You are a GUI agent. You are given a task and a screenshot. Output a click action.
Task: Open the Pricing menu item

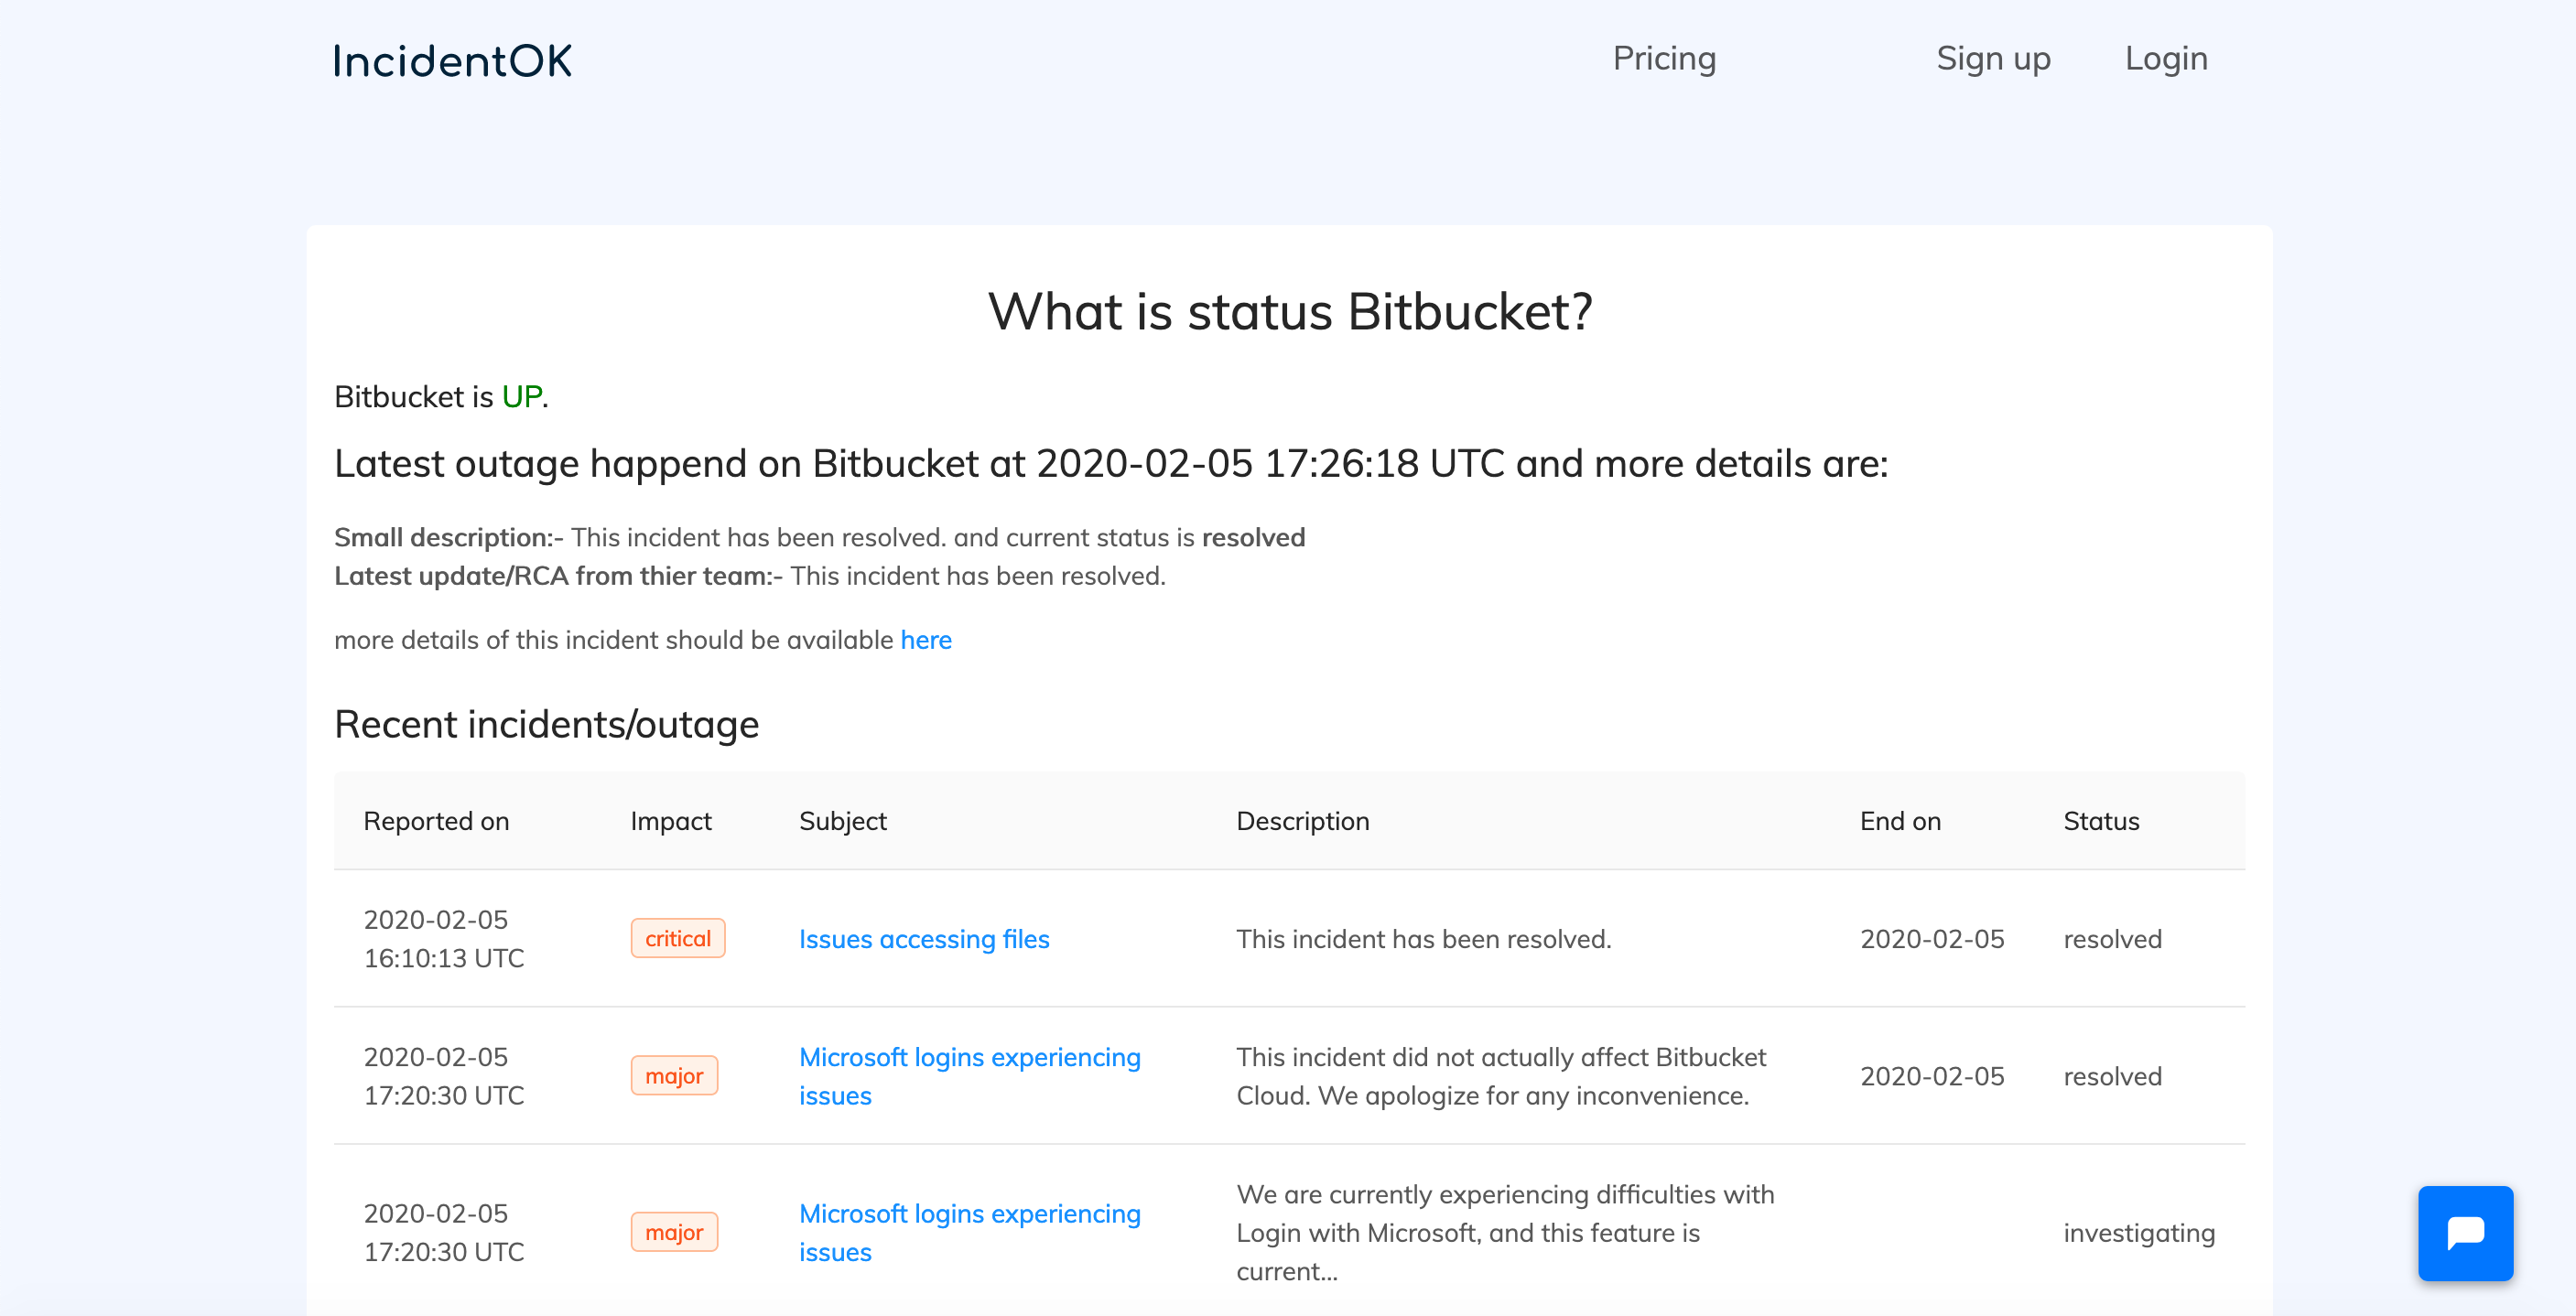click(x=1664, y=59)
